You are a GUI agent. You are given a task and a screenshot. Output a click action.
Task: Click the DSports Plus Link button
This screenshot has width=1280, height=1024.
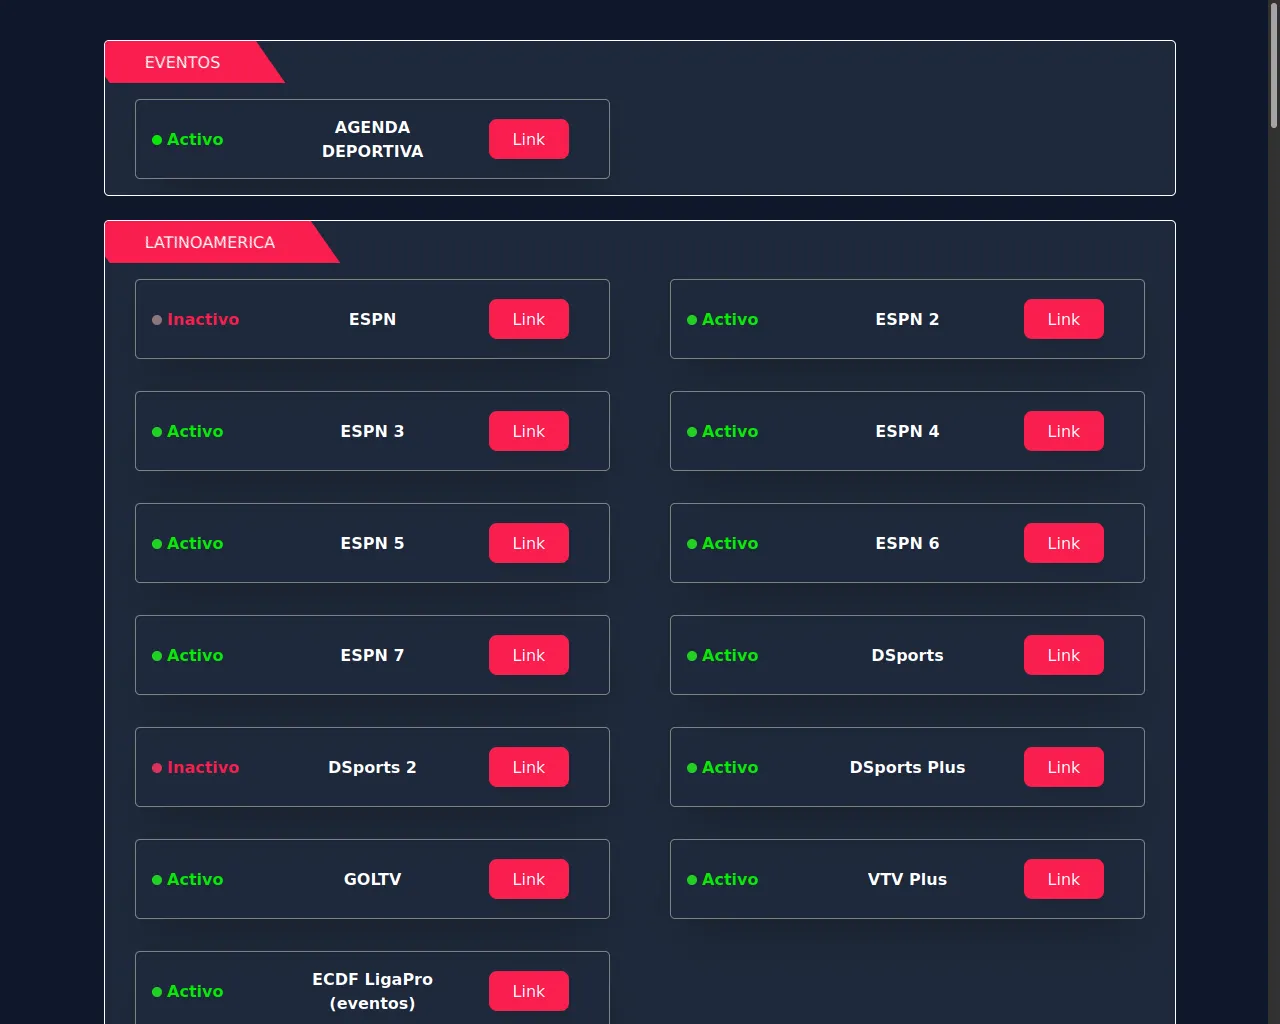1064,767
